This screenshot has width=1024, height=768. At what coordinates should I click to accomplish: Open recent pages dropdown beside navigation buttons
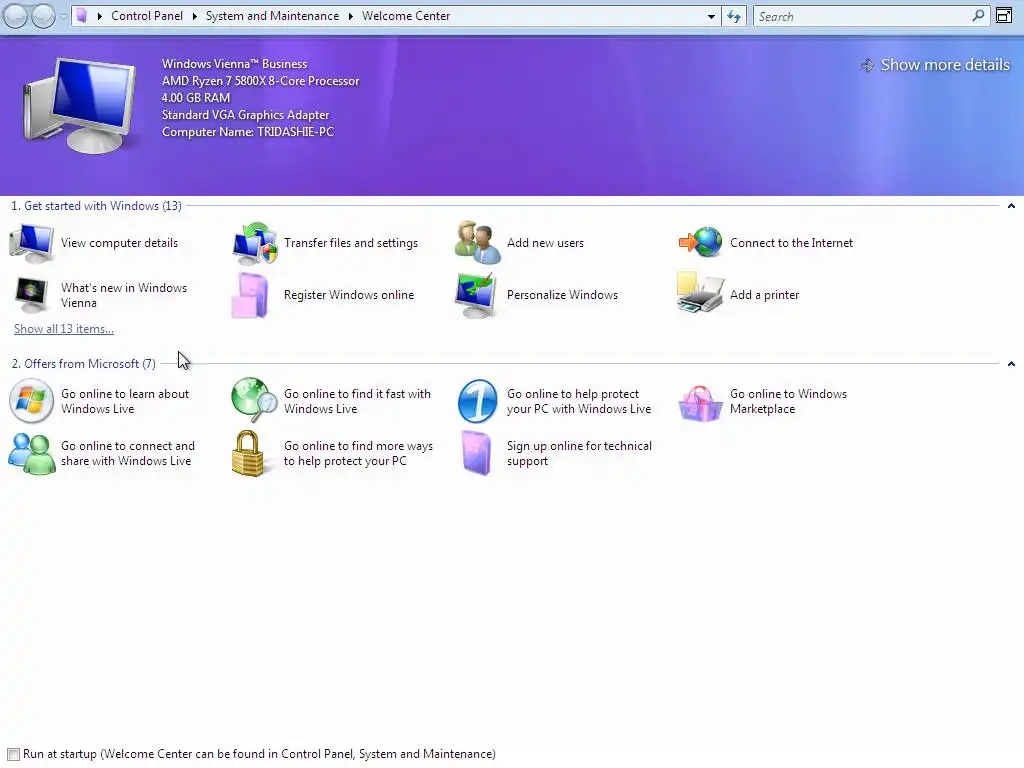[63, 16]
